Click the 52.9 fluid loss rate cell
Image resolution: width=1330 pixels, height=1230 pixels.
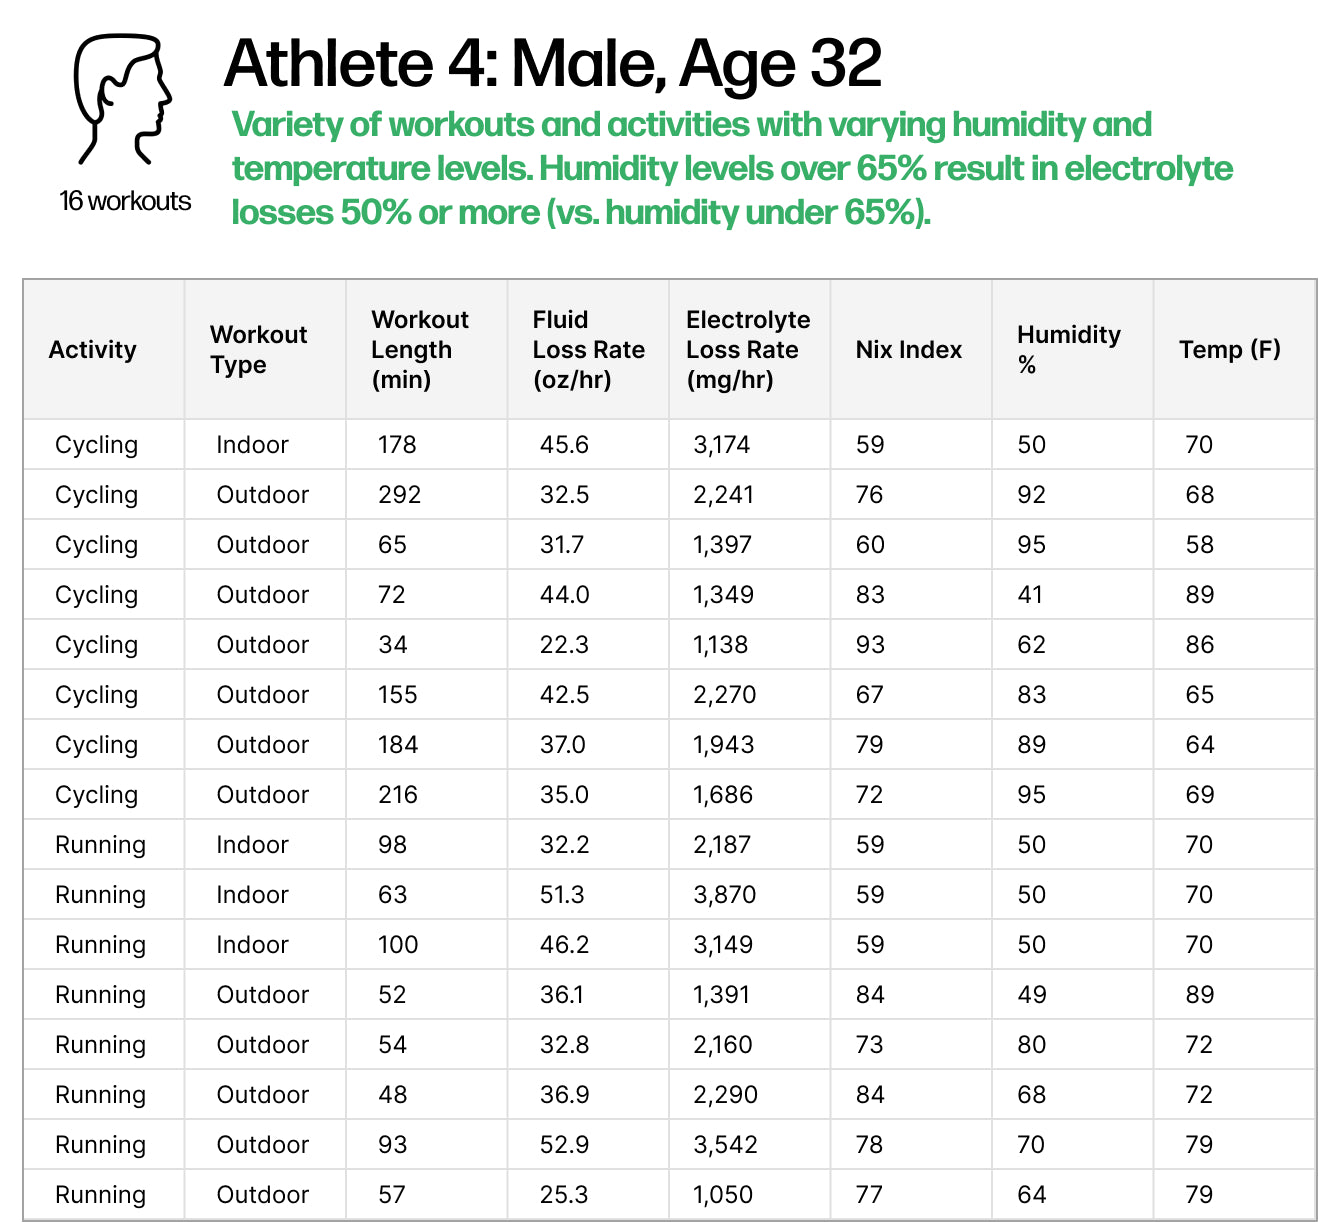tap(564, 1145)
